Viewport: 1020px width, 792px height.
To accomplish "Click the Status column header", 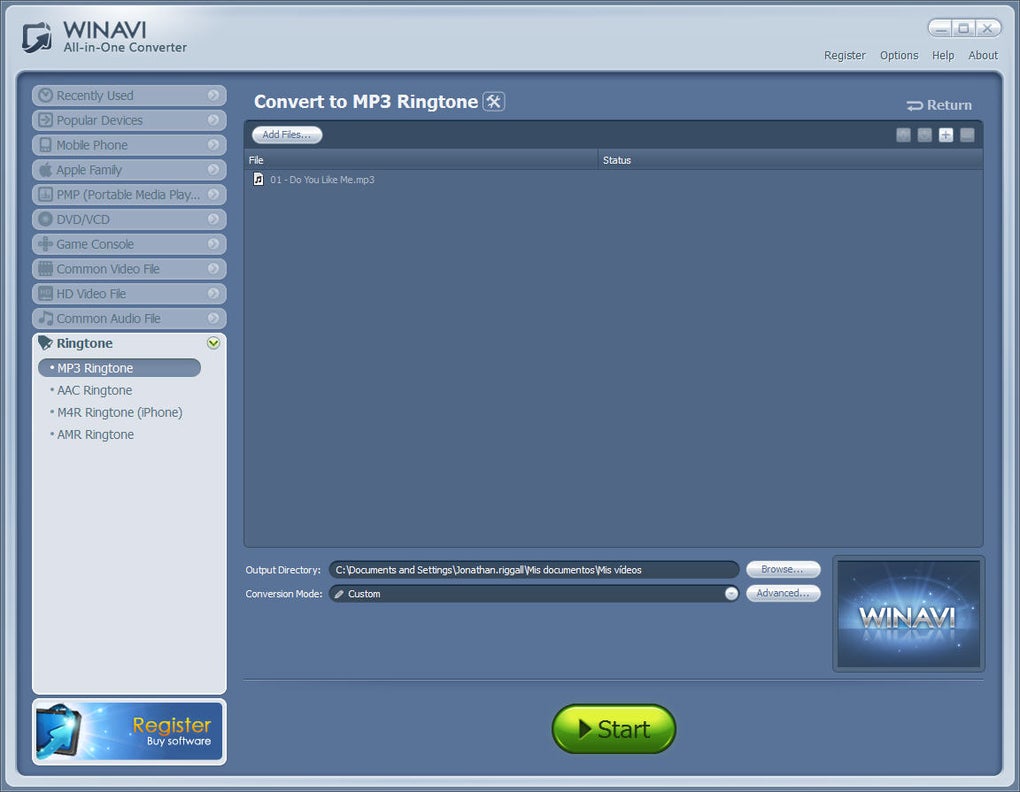I will click(x=790, y=160).
